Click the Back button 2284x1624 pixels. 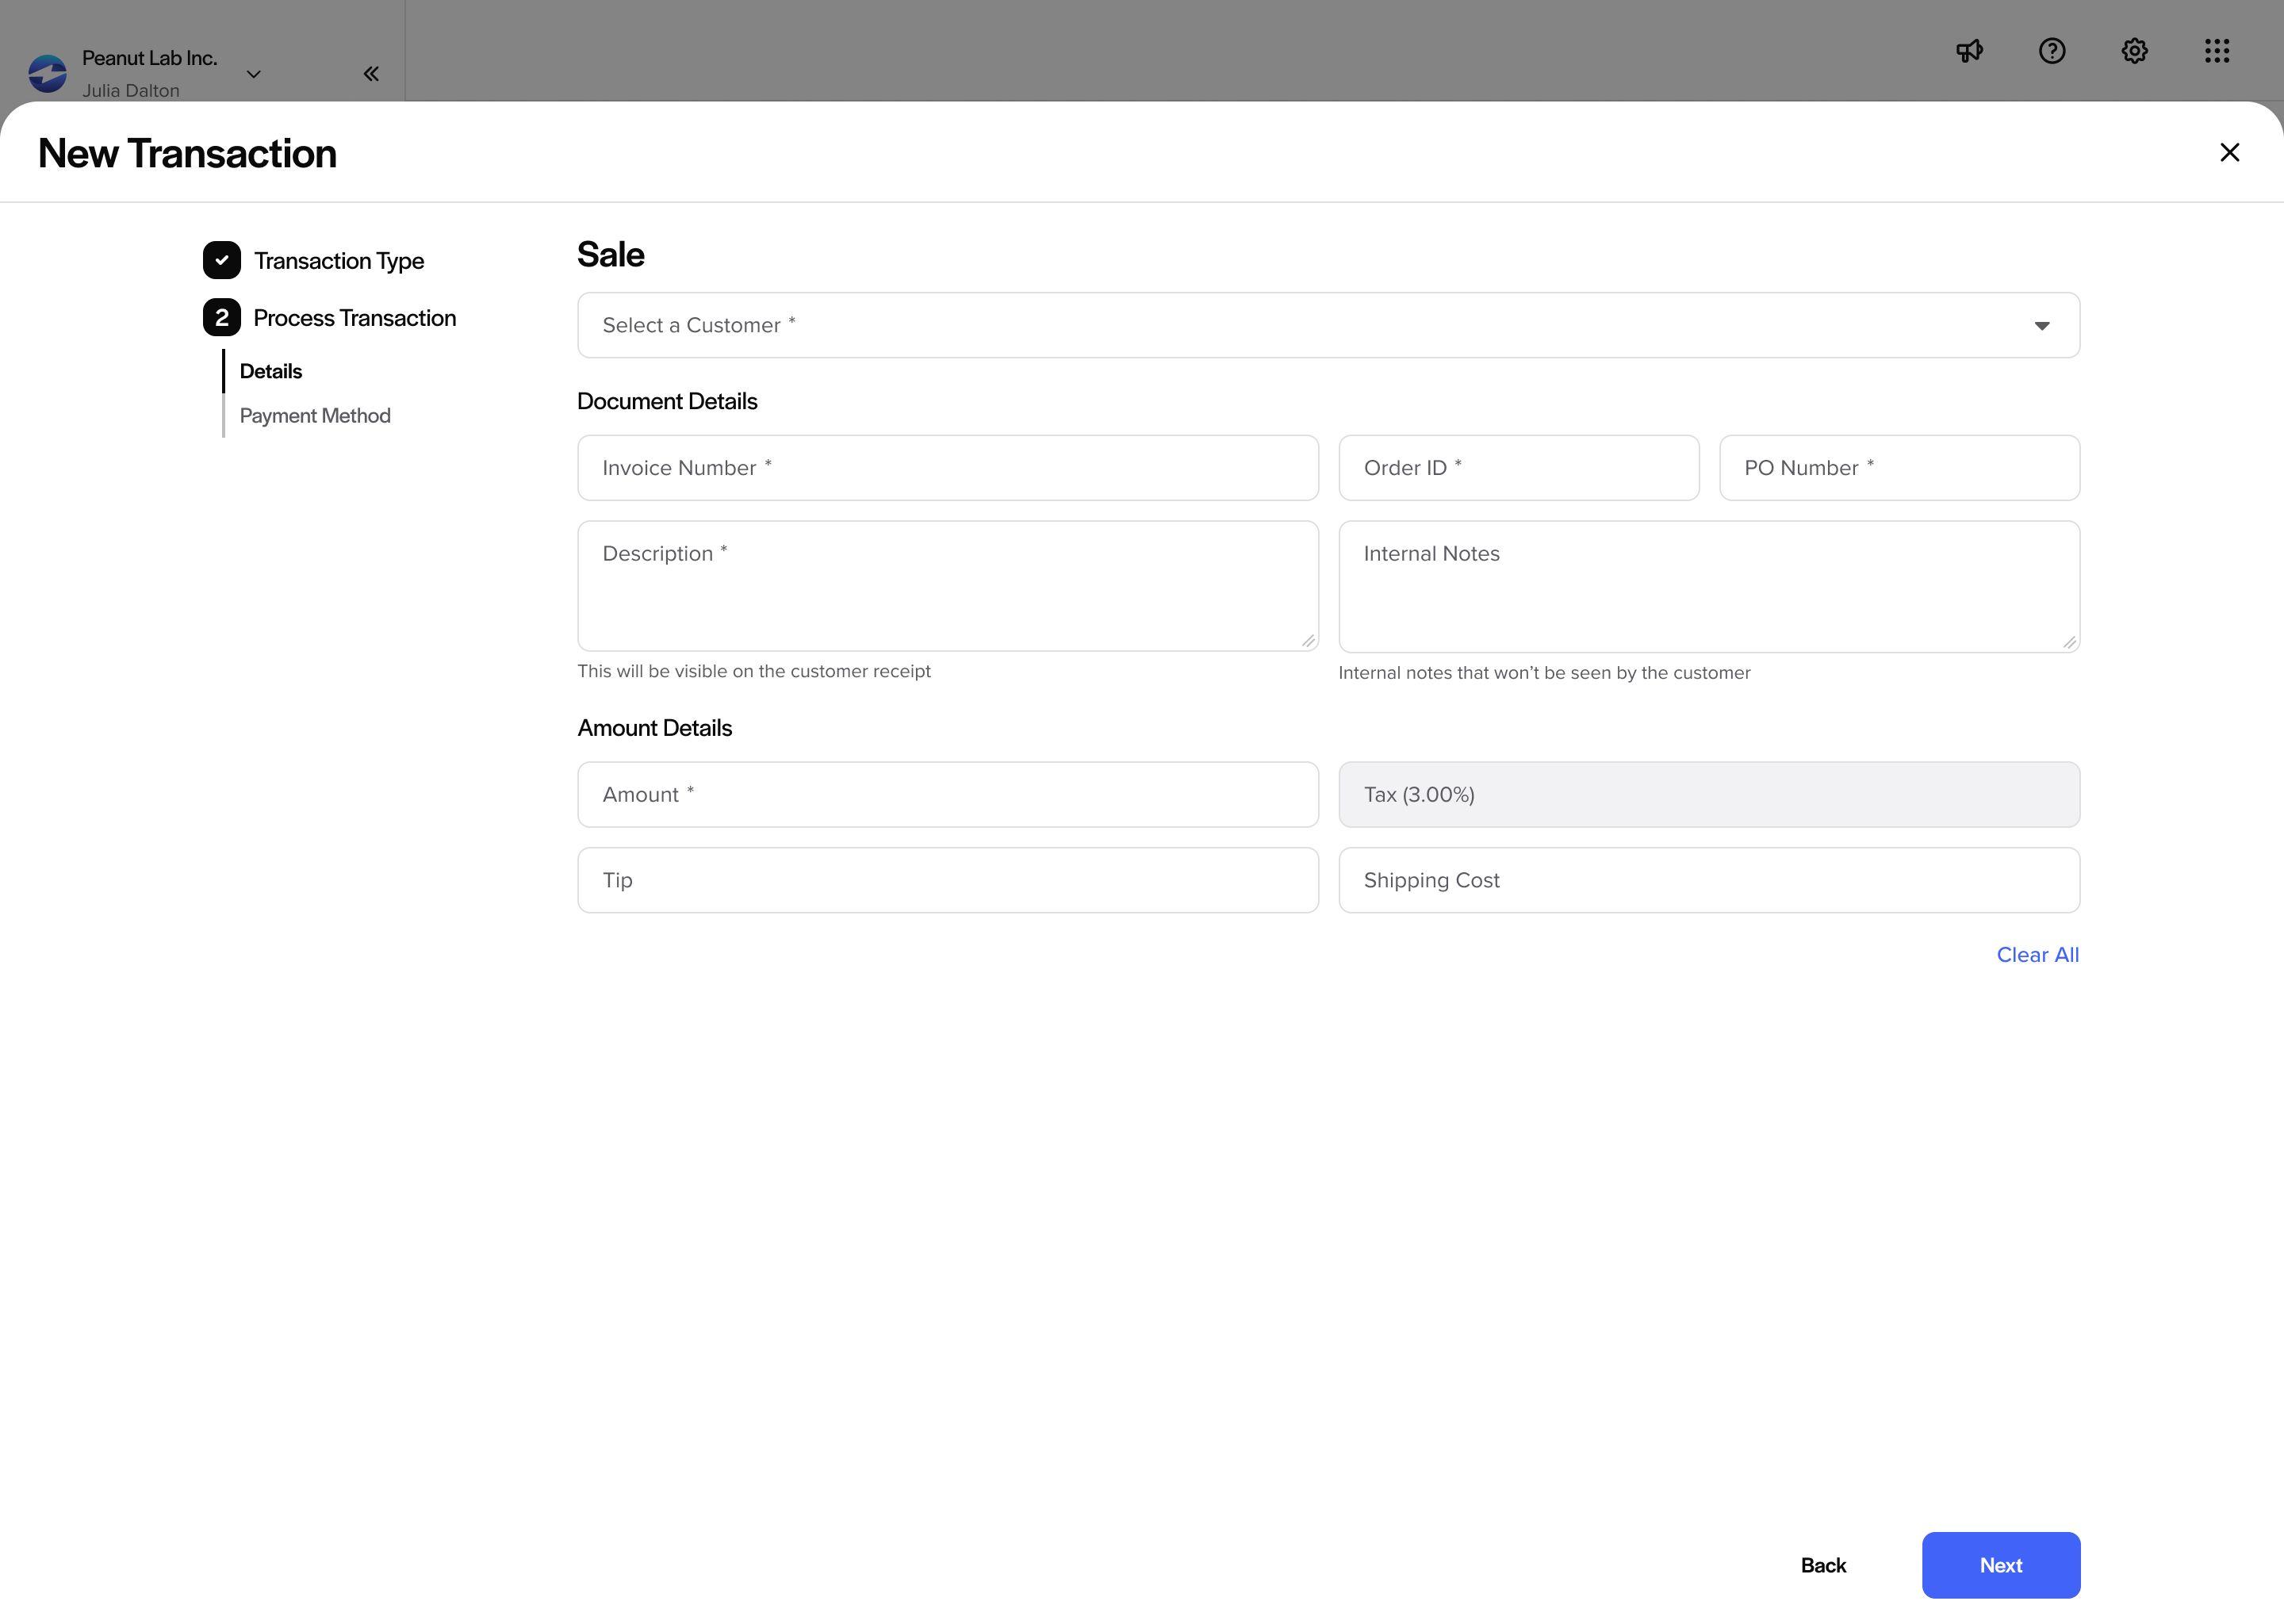1823,1565
